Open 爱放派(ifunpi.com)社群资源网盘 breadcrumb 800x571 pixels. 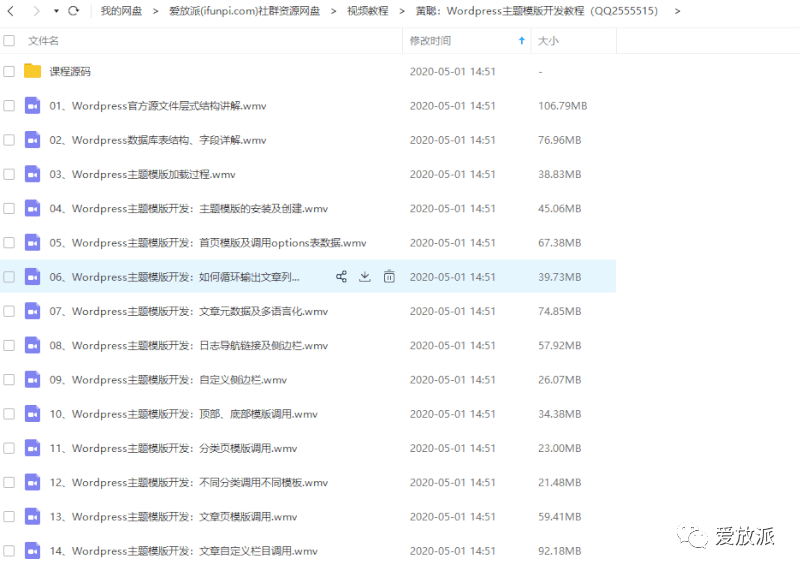[244, 11]
